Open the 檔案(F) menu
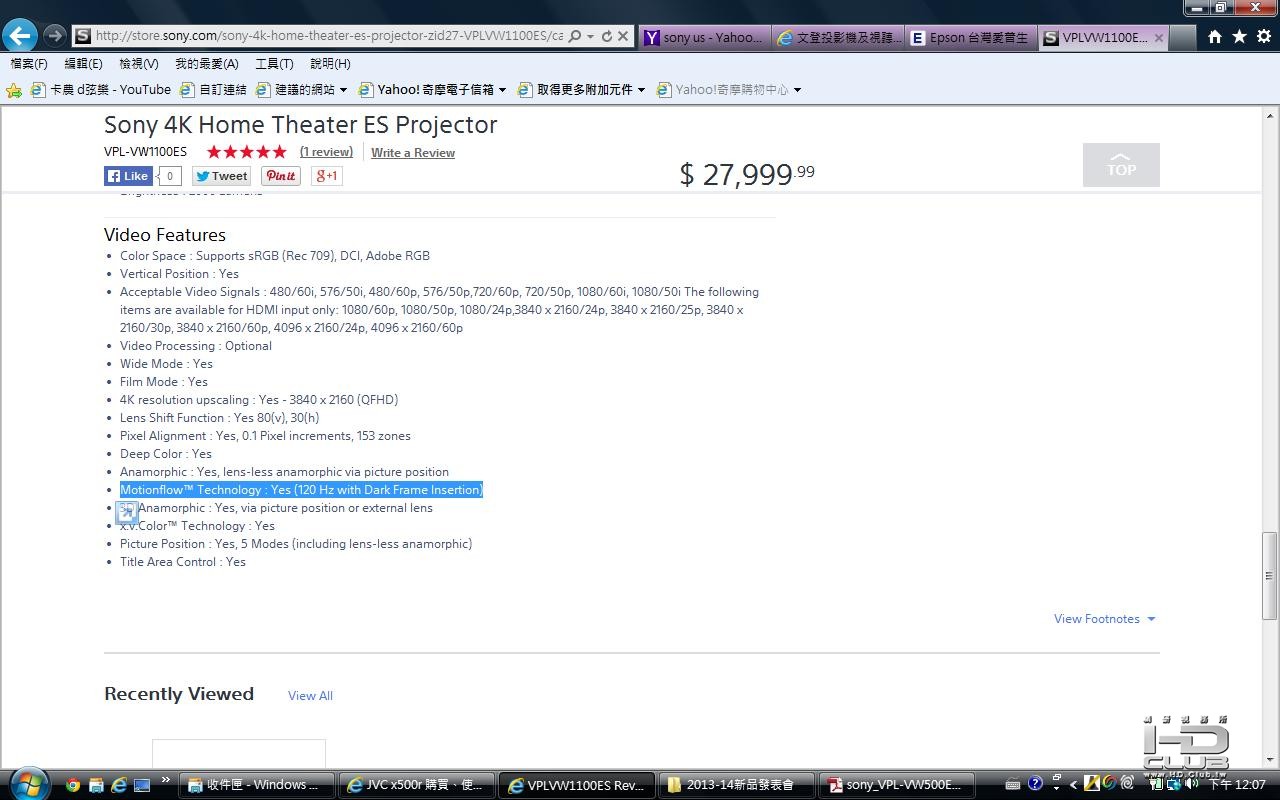1280x800 pixels. 29,64
